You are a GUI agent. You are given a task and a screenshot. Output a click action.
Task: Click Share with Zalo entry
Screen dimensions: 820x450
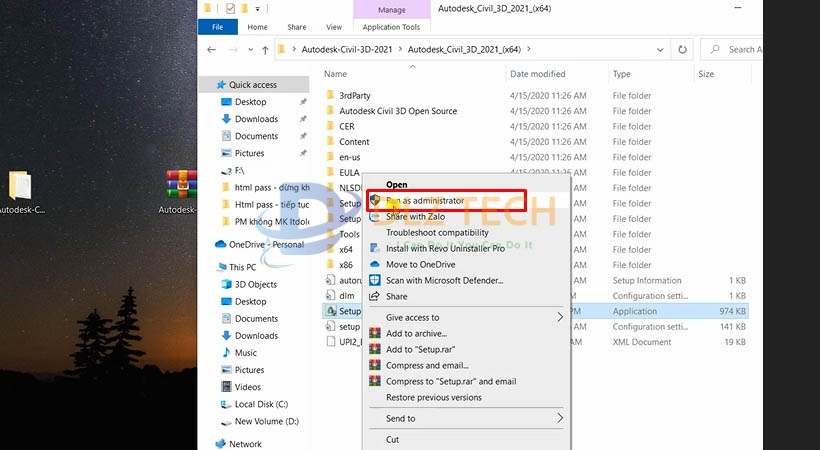pyautogui.click(x=415, y=217)
